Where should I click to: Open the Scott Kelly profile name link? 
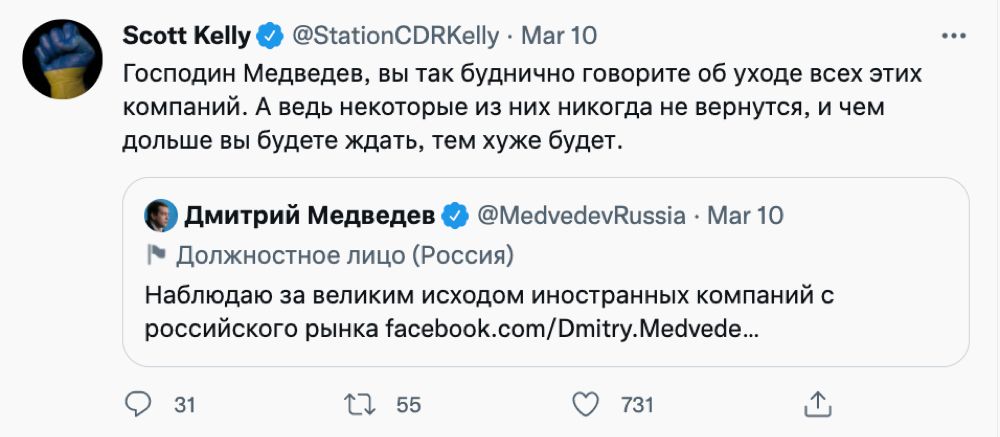click(x=186, y=36)
